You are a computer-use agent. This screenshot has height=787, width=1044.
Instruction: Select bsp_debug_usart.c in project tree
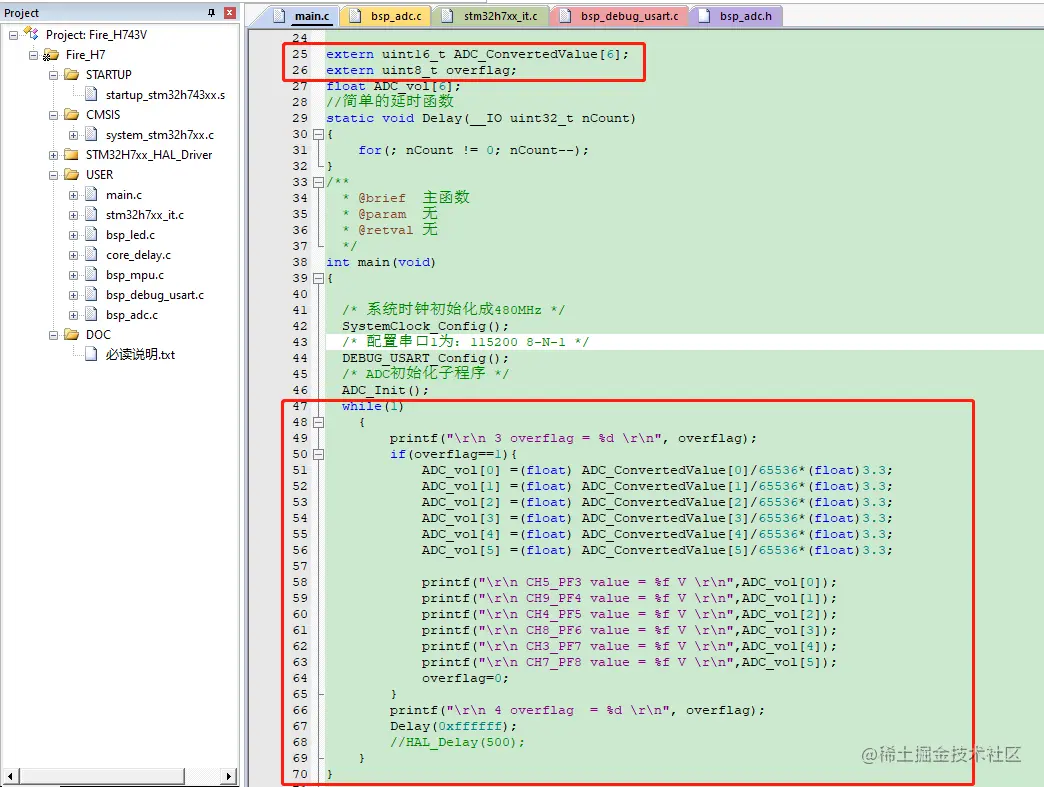tap(154, 295)
